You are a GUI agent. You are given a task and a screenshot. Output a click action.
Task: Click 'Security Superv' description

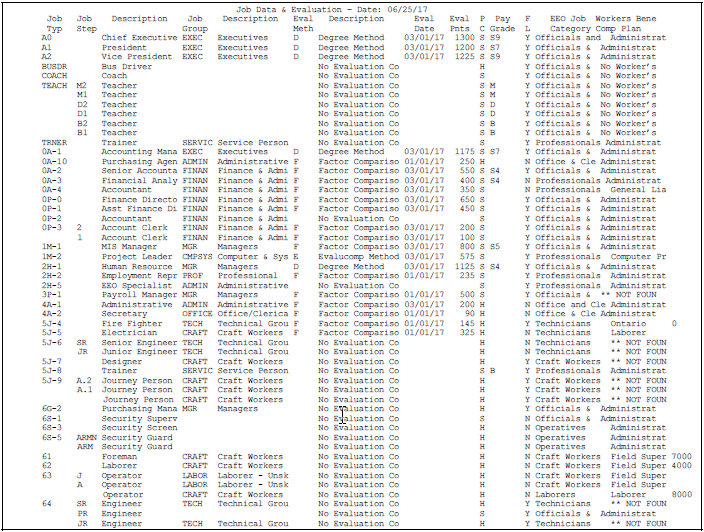point(140,419)
